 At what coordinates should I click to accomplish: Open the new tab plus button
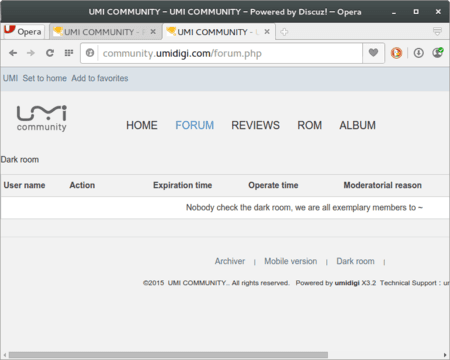(x=284, y=32)
